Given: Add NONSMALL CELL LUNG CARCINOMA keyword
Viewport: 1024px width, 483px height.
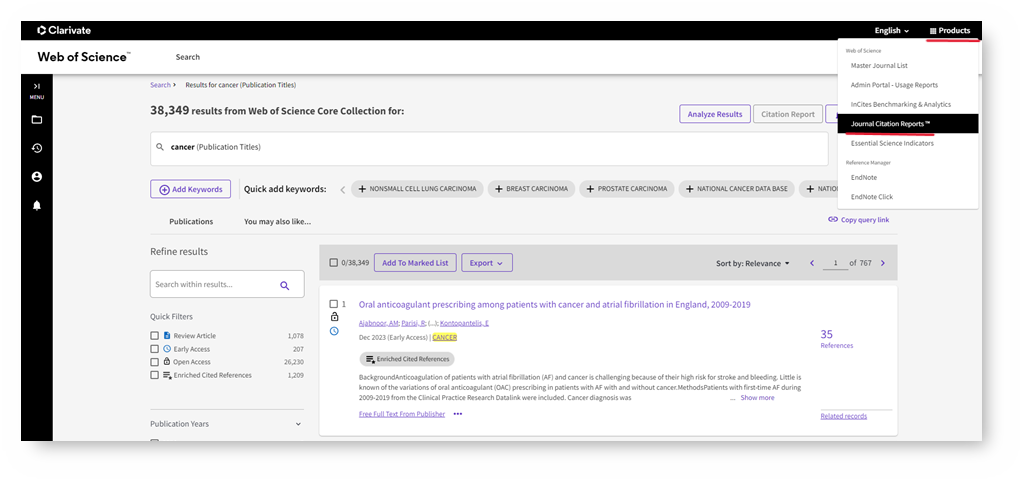Looking at the screenshot, I should point(417,189).
